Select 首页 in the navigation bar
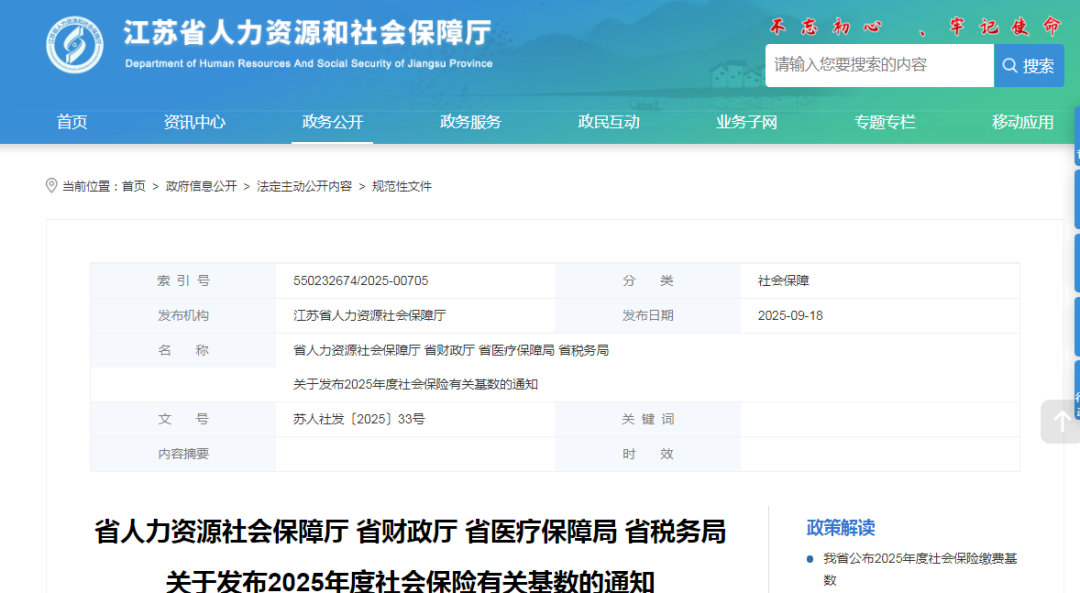The height and width of the screenshot is (593, 1080). 71,122
